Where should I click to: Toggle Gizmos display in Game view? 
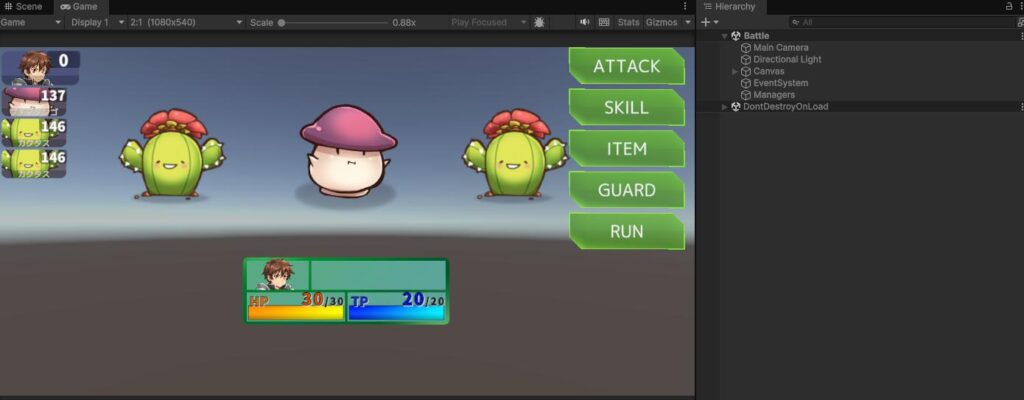coord(662,22)
